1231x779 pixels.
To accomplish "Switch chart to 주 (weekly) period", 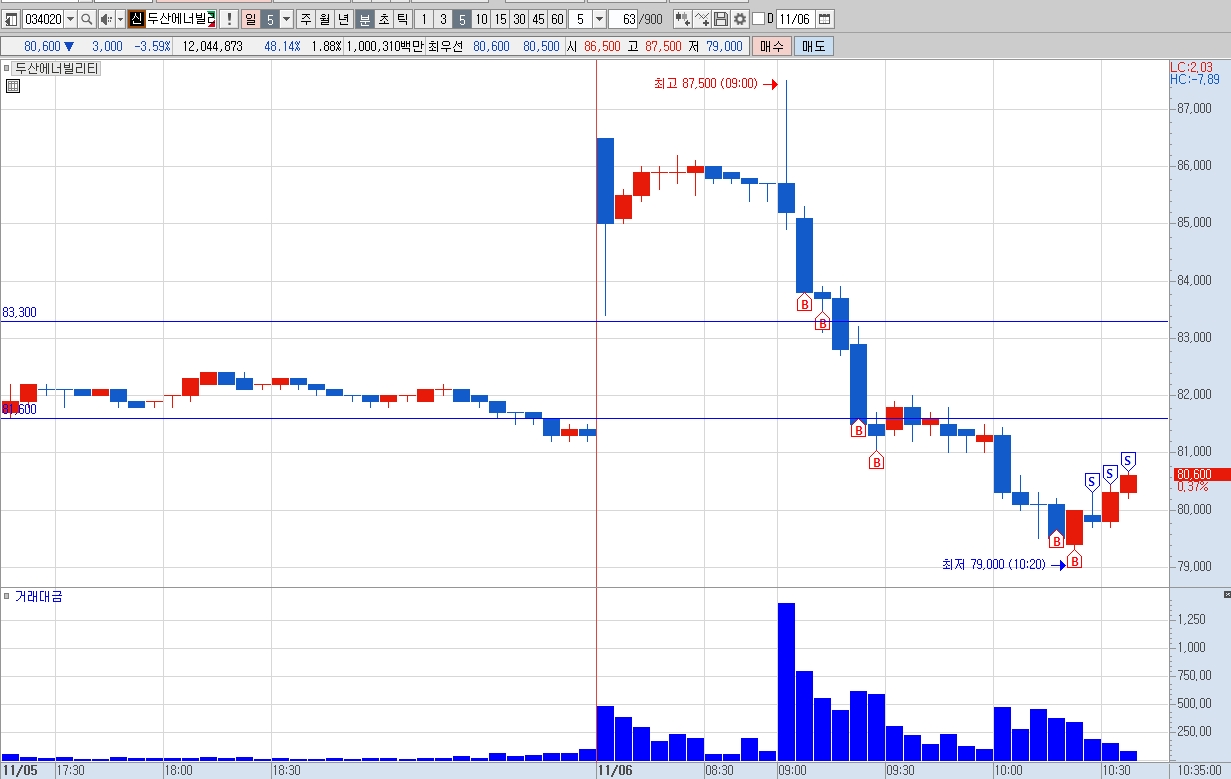I will click(x=305, y=19).
